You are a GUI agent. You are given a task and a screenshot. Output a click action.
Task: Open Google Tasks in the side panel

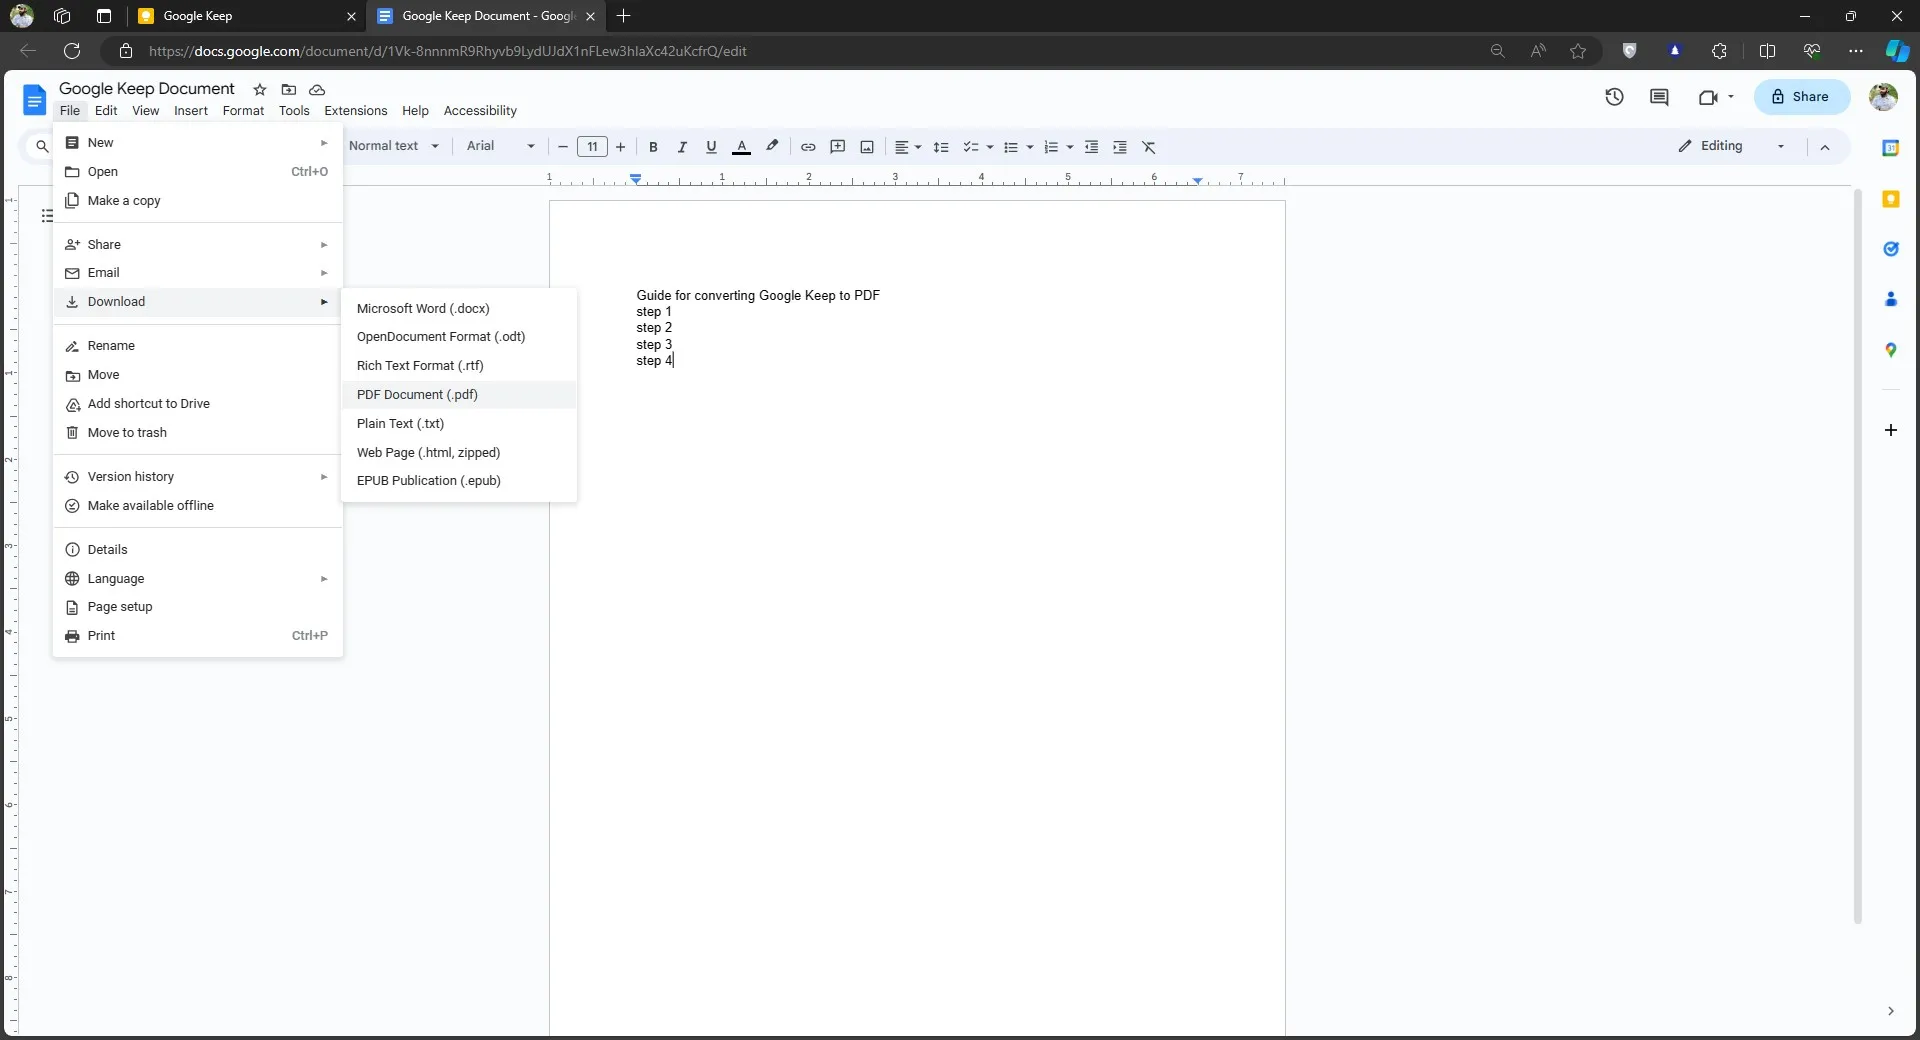click(1890, 249)
